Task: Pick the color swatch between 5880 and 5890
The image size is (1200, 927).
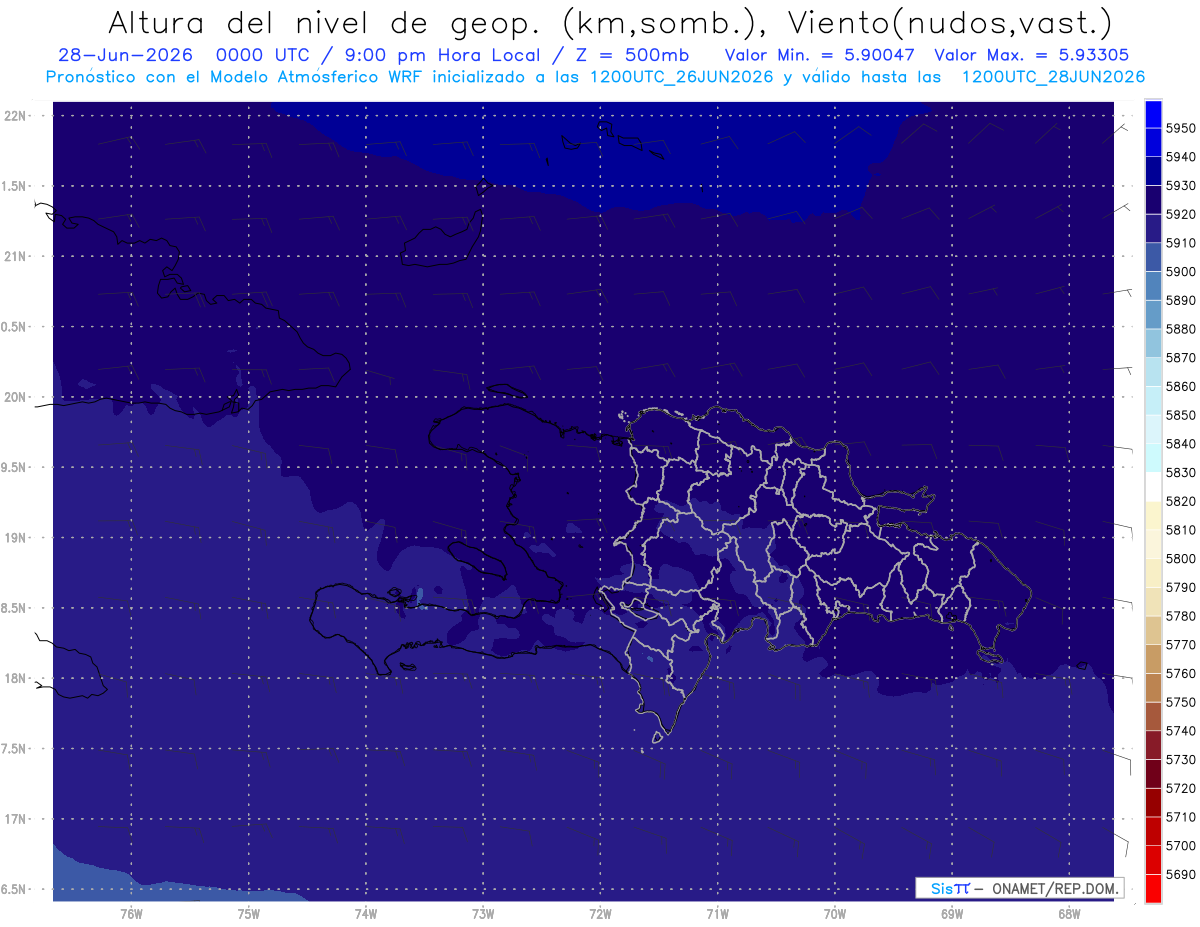Action: [1153, 315]
